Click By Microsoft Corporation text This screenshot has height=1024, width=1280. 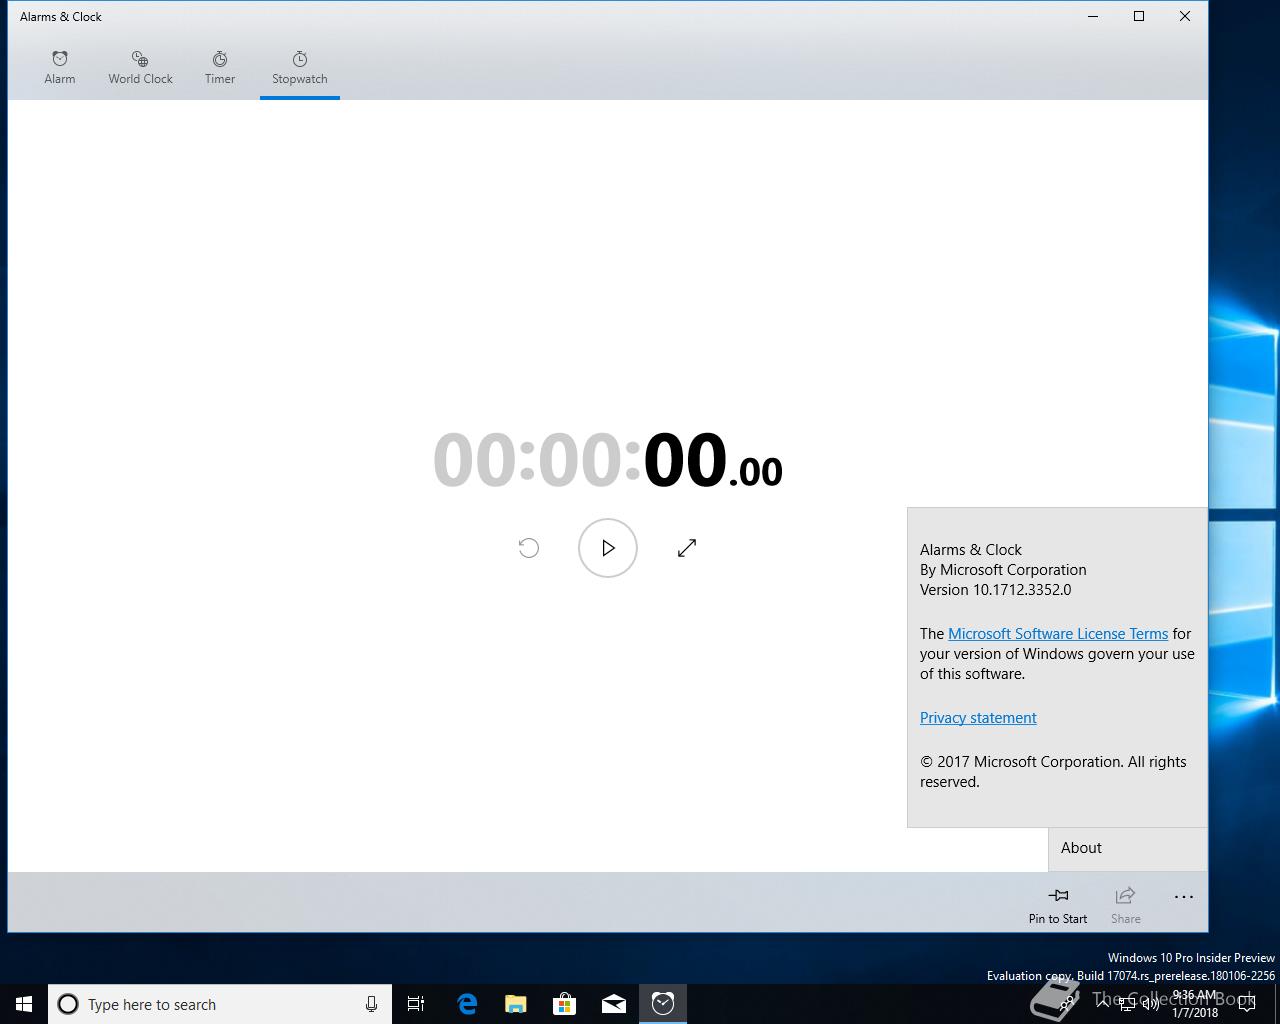point(1003,570)
